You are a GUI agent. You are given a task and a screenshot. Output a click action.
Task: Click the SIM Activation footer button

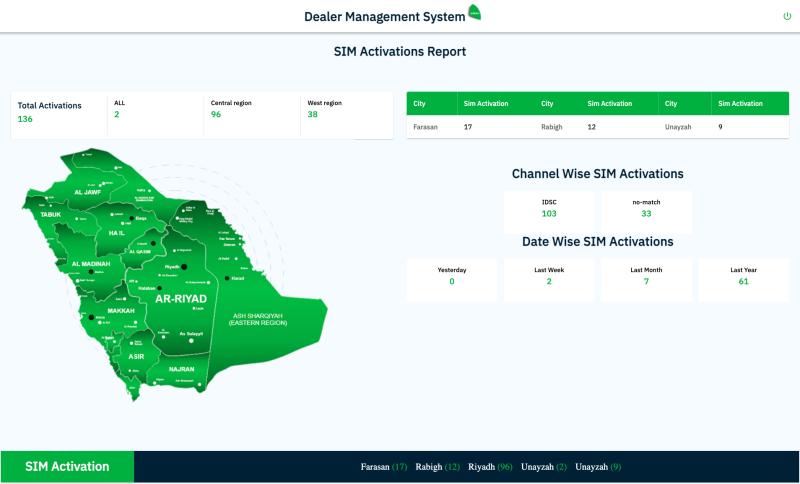click(x=67, y=467)
